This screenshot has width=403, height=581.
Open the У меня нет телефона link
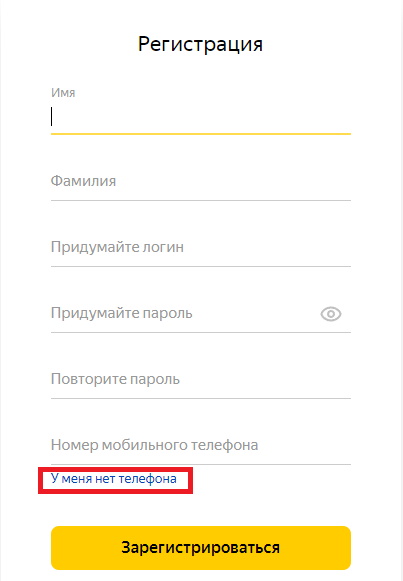(x=114, y=479)
